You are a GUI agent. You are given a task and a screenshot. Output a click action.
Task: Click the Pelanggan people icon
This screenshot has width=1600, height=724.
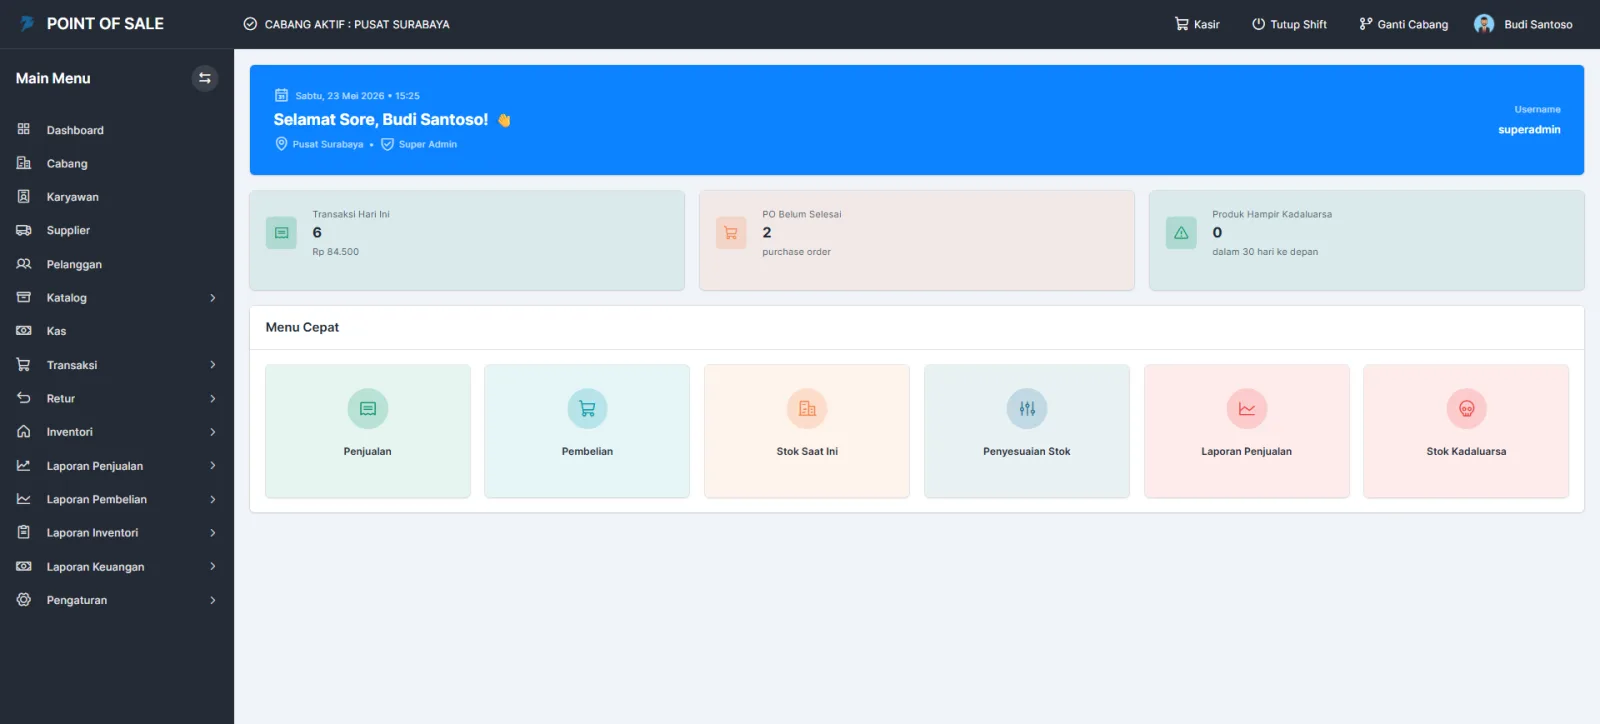pos(24,264)
